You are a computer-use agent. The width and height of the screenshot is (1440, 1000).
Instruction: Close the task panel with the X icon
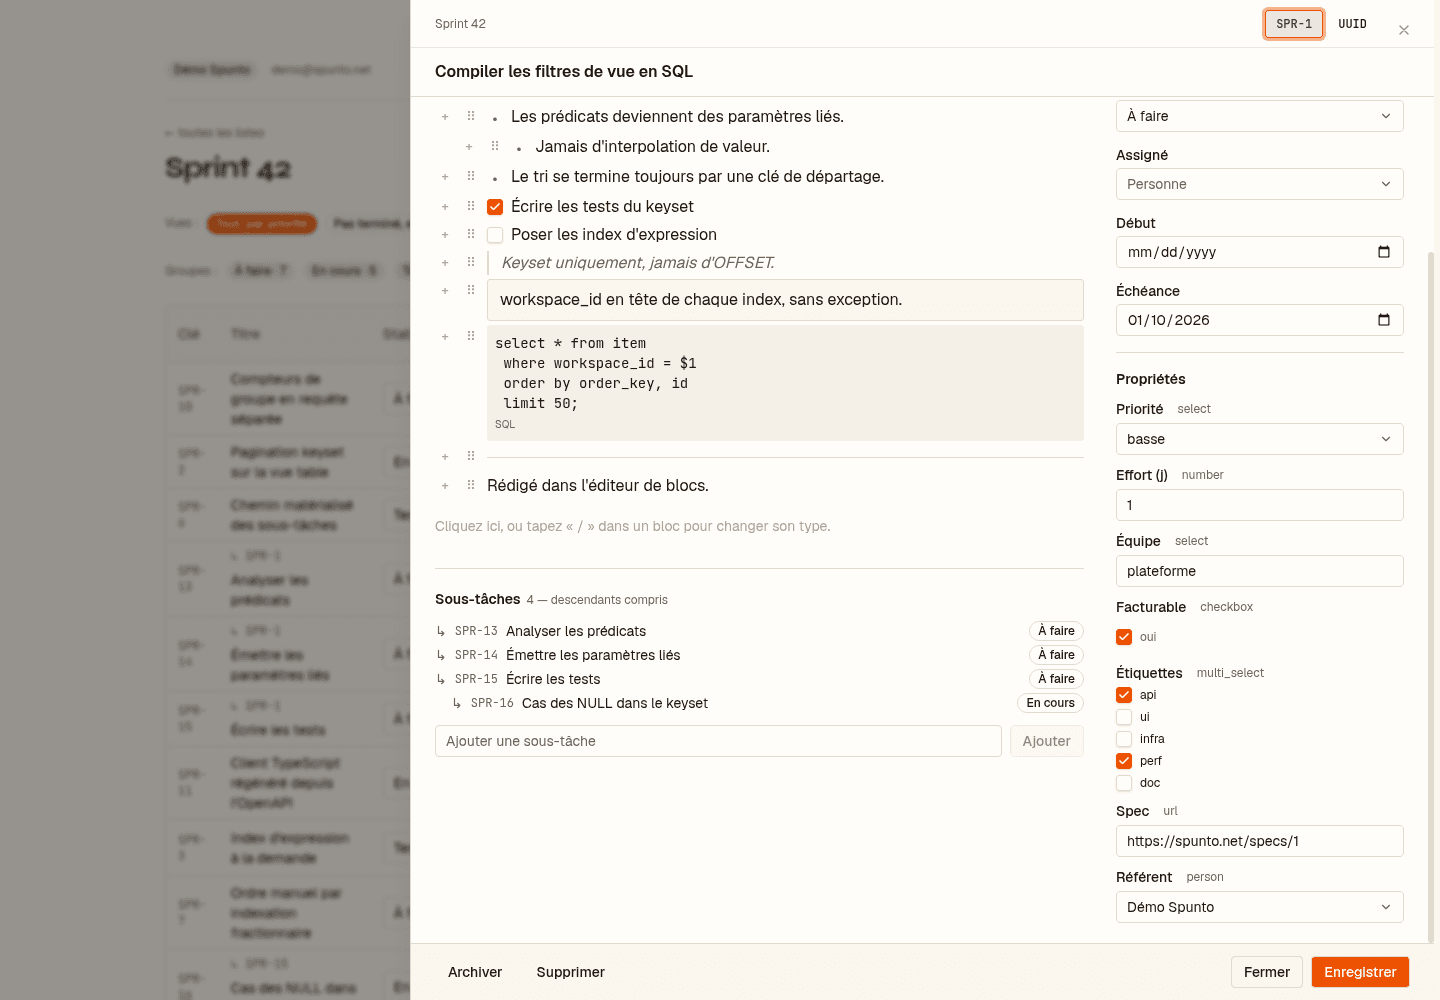(x=1404, y=30)
